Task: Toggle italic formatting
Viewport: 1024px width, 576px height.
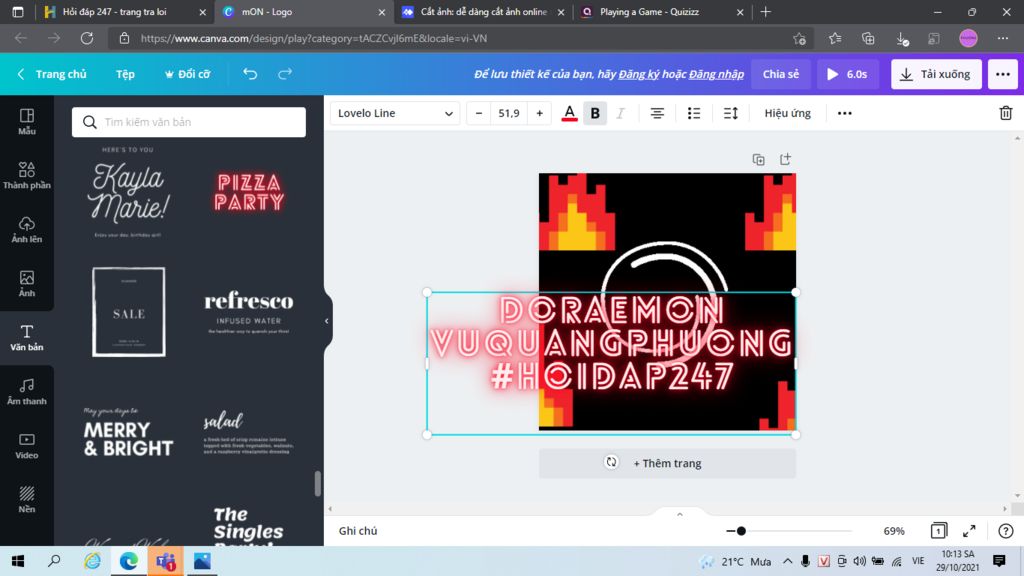Action: [620, 114]
